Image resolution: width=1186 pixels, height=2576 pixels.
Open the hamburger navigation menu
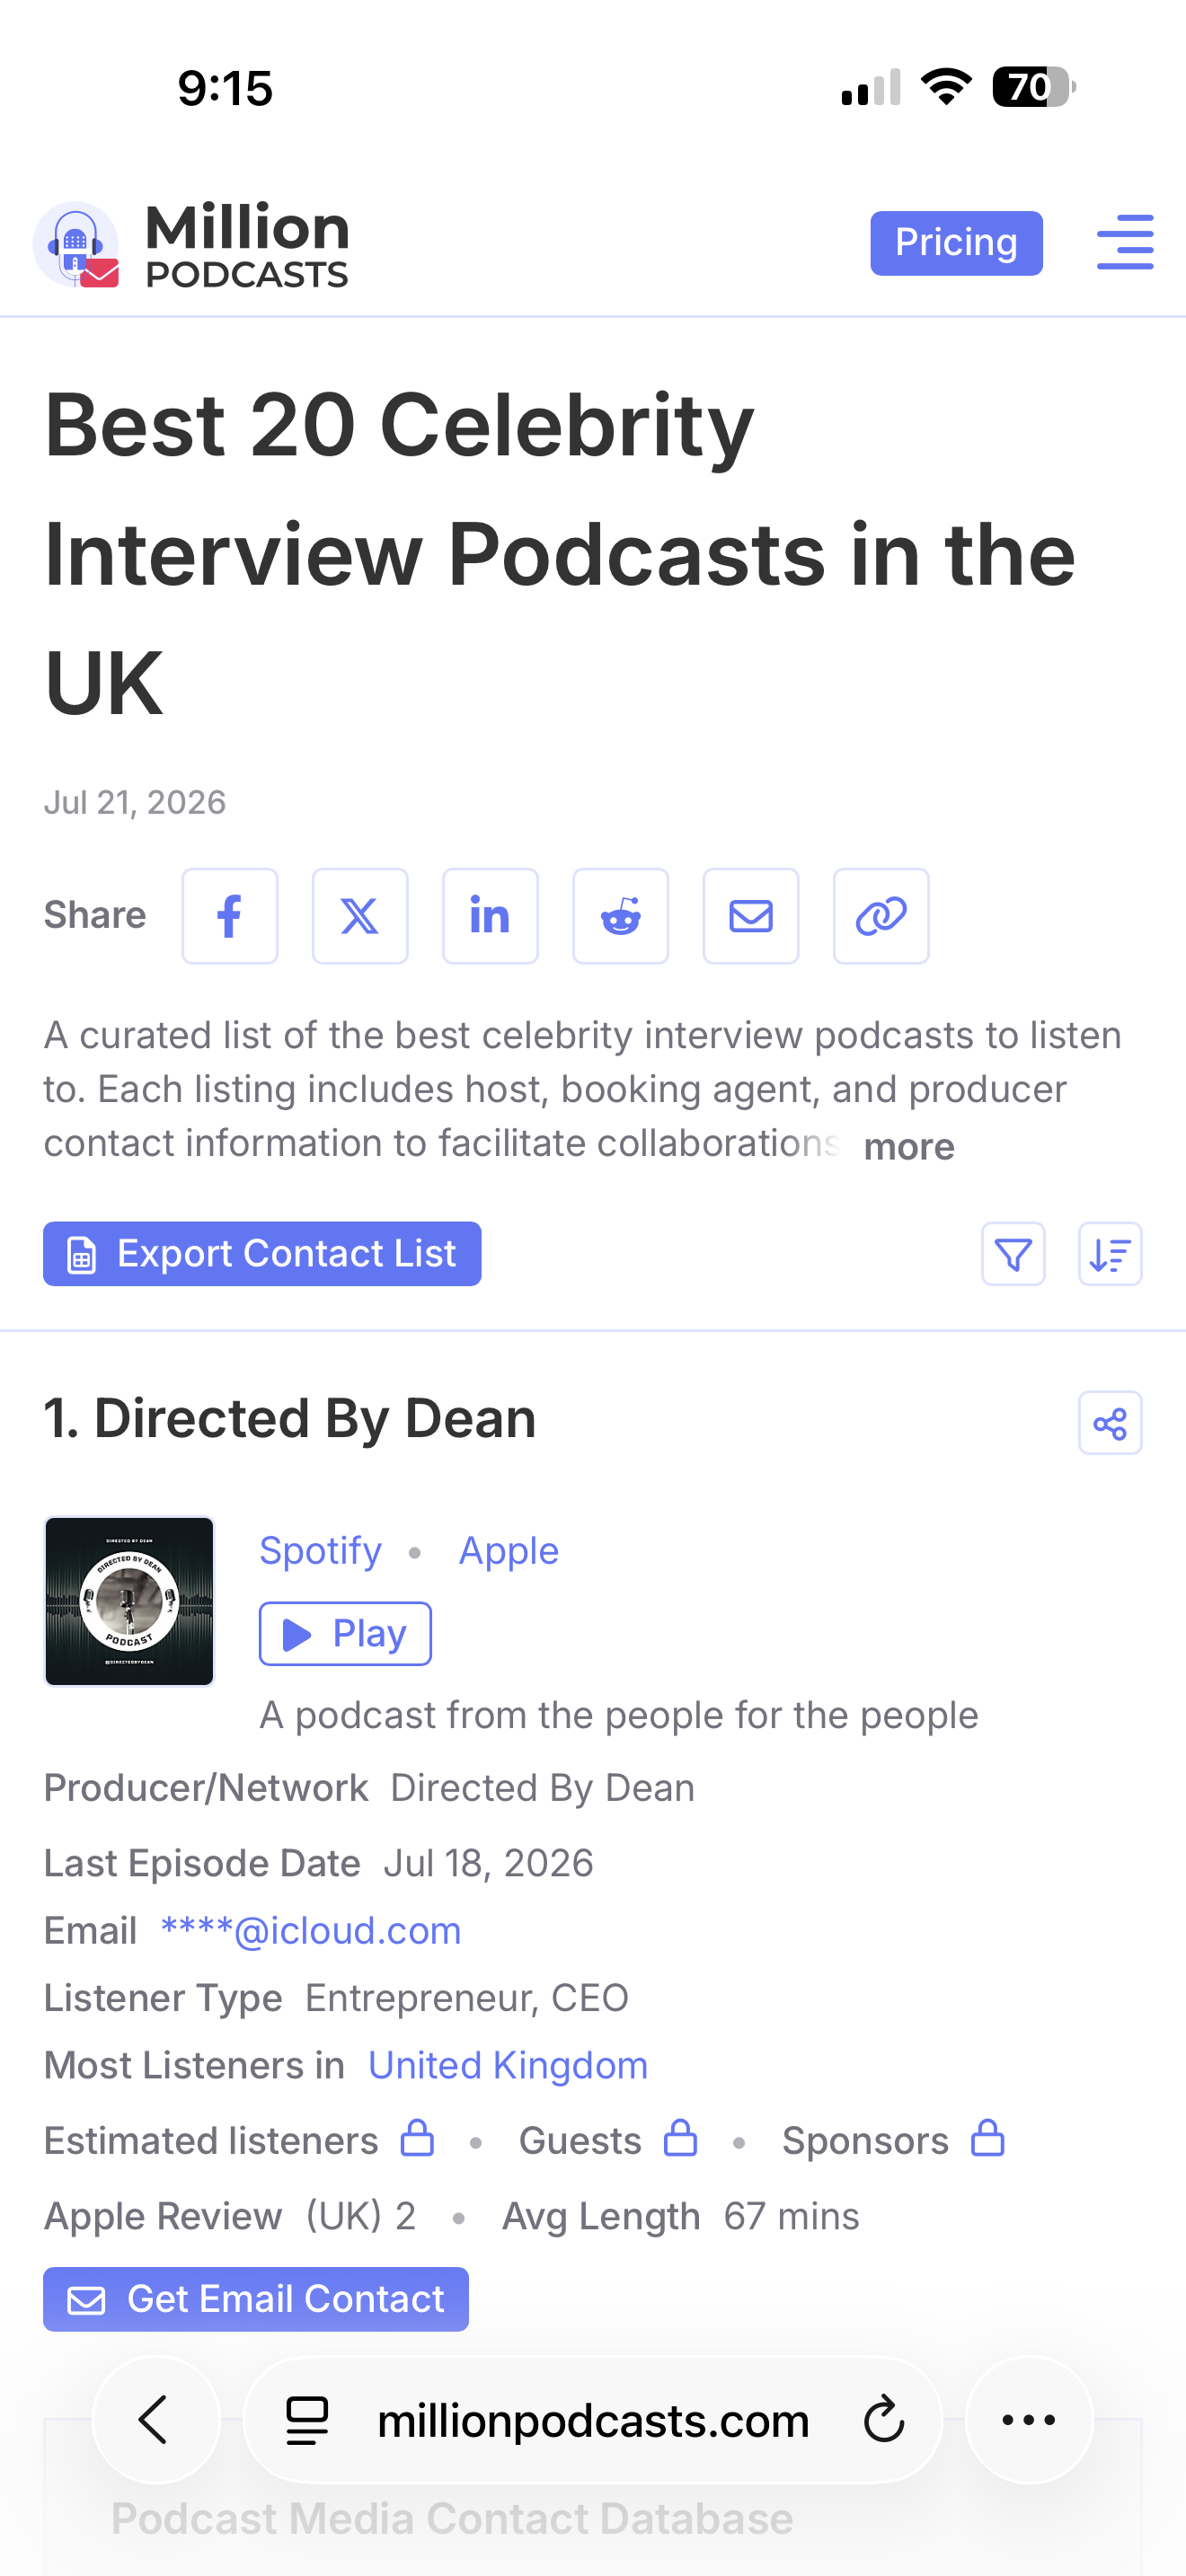point(1125,242)
